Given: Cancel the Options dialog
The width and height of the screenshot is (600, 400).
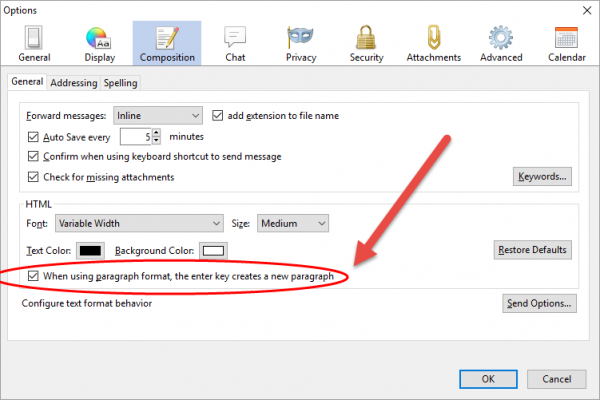Looking at the screenshot, I should pos(556,379).
